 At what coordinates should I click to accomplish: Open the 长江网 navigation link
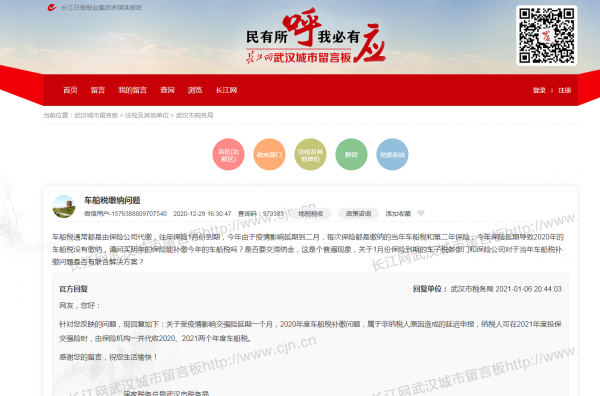coord(226,90)
